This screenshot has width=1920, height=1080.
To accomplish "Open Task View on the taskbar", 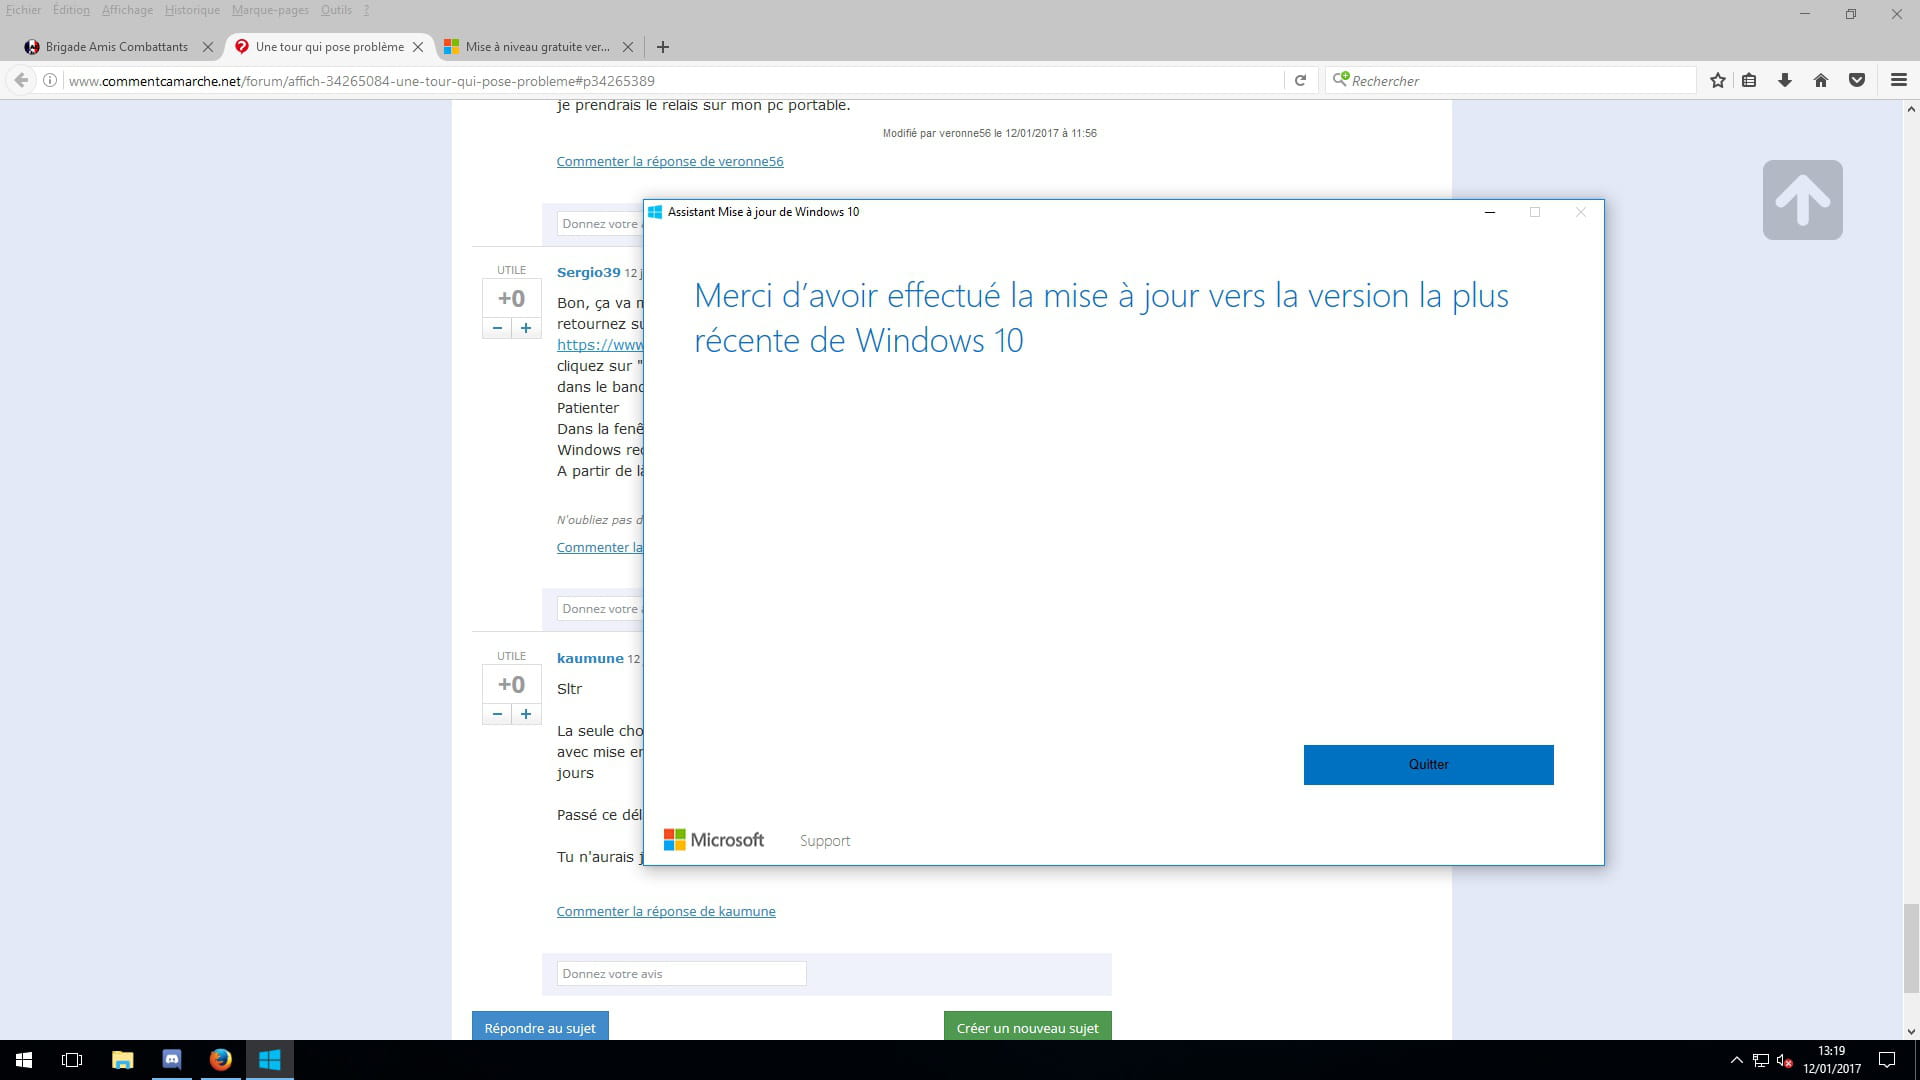I will (x=72, y=1060).
